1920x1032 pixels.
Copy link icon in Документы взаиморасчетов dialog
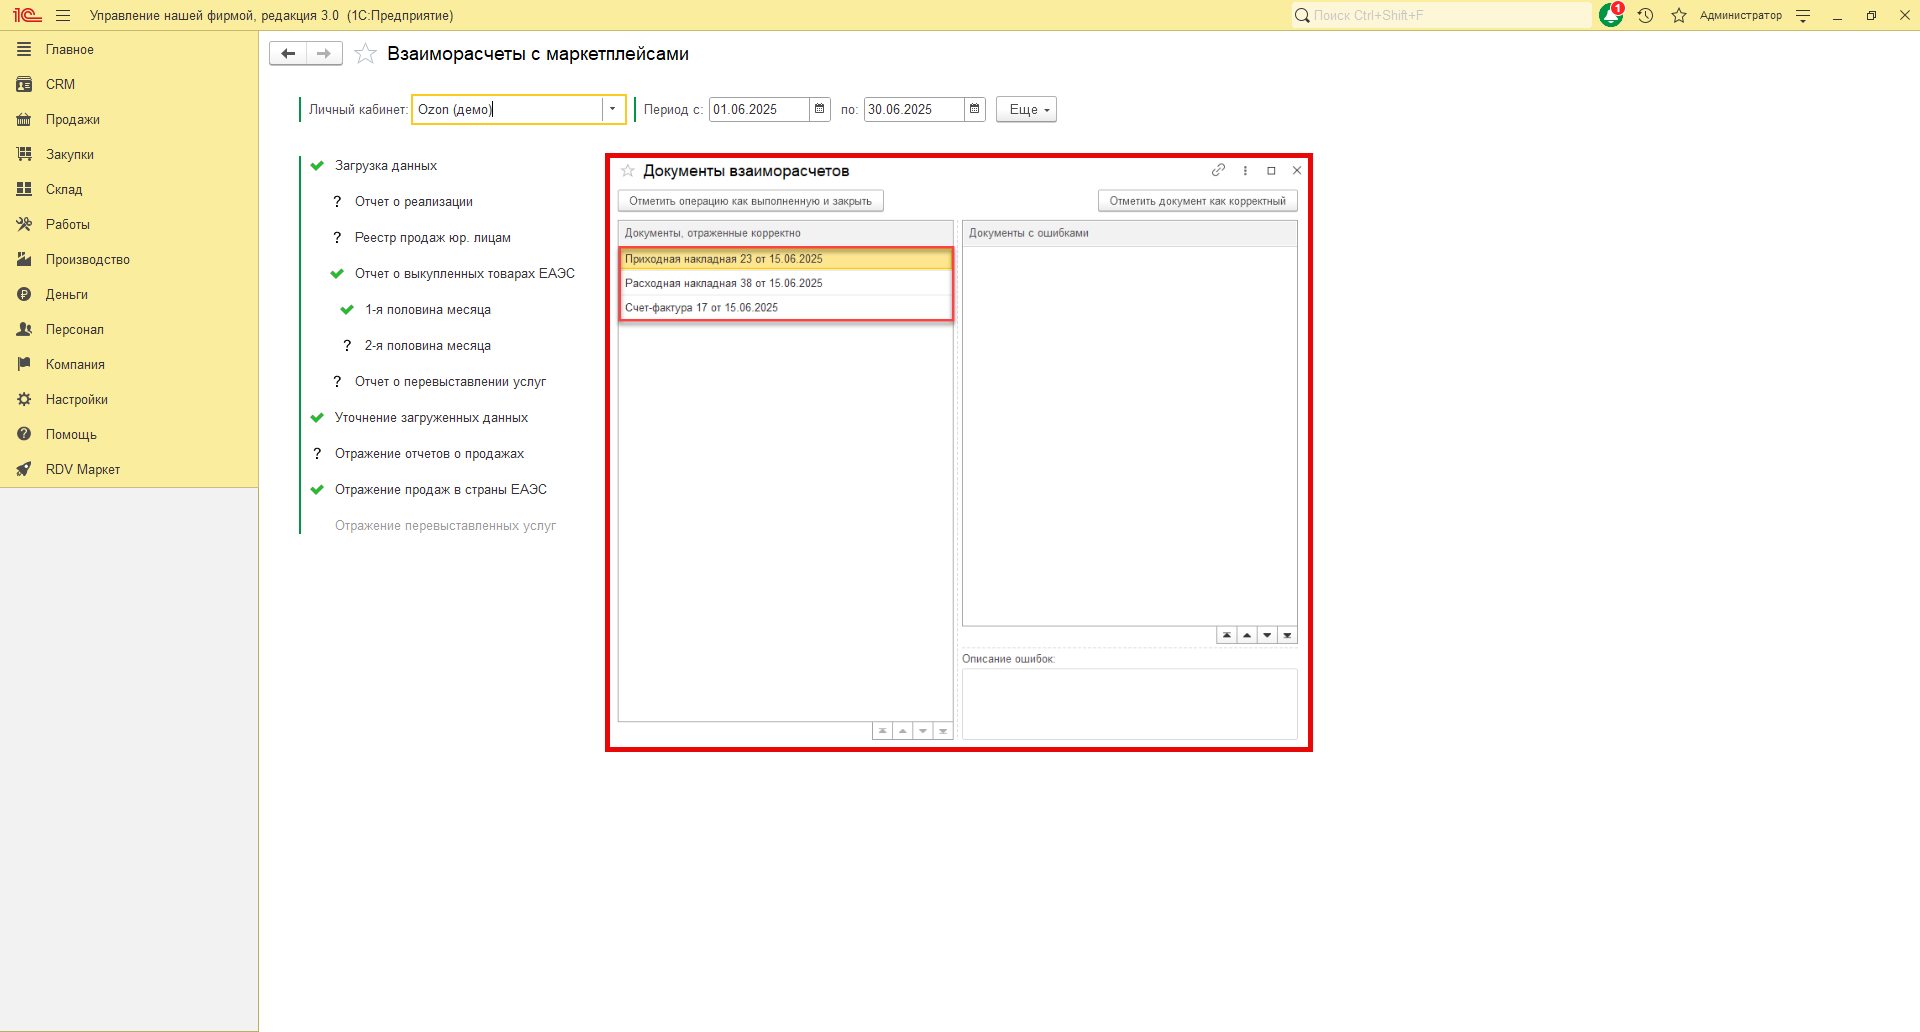[x=1218, y=170]
